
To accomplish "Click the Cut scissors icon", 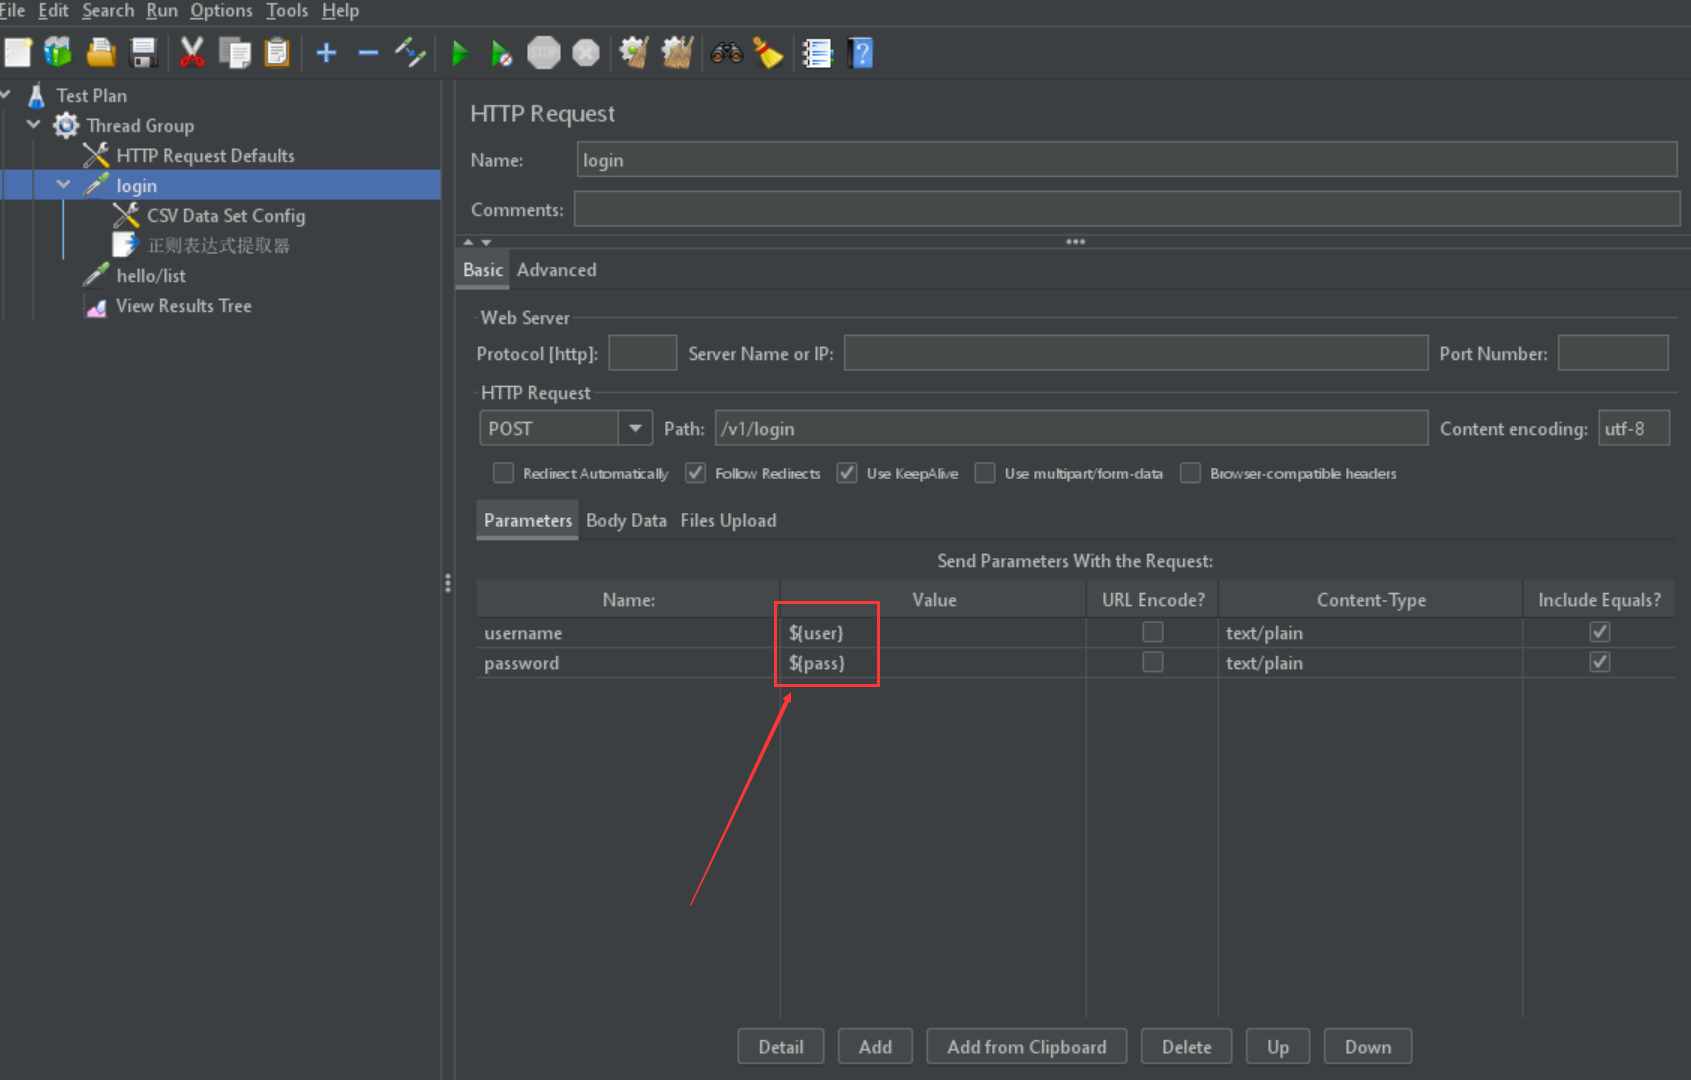I will tap(192, 52).
